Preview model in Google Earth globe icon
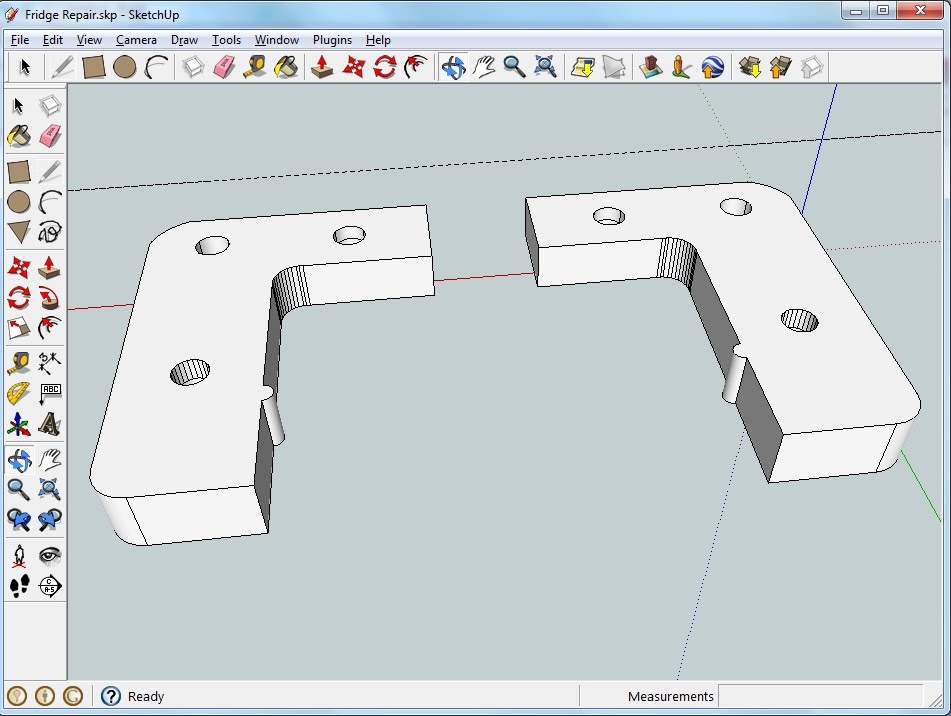 tap(712, 67)
